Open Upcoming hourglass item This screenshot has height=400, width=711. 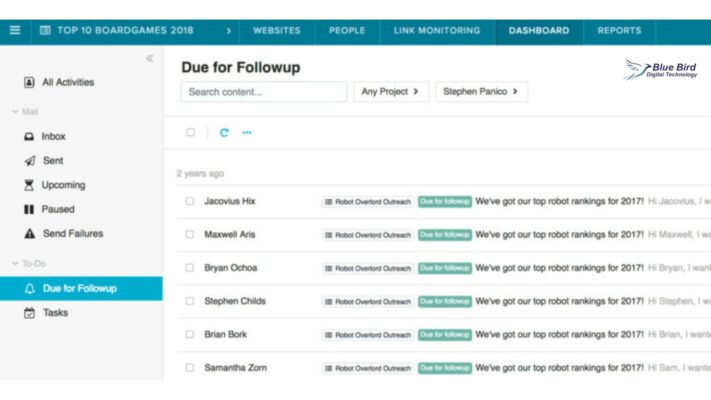(62, 185)
